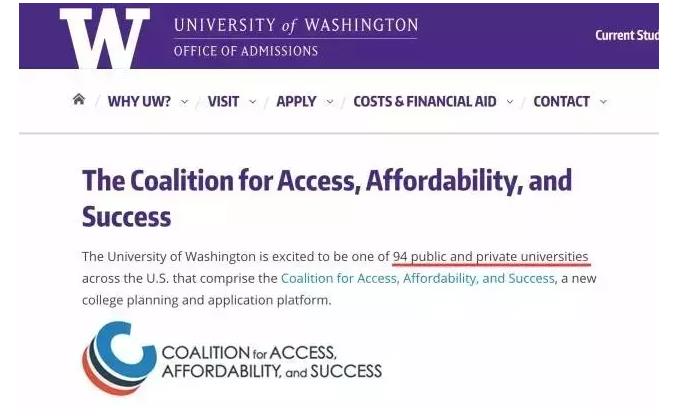Screen dimensions: 678x416
Task: Open the WHY UW? menu item
Action: click(x=139, y=102)
